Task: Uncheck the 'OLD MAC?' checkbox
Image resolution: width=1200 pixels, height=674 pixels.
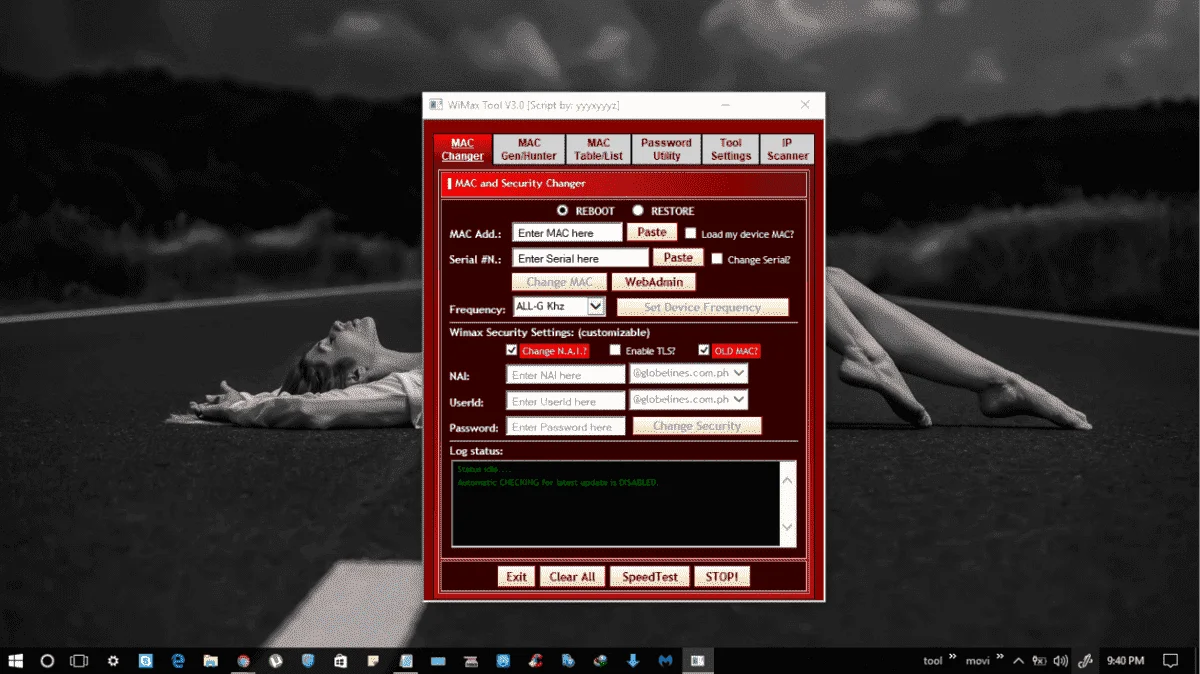Action: [x=704, y=350]
